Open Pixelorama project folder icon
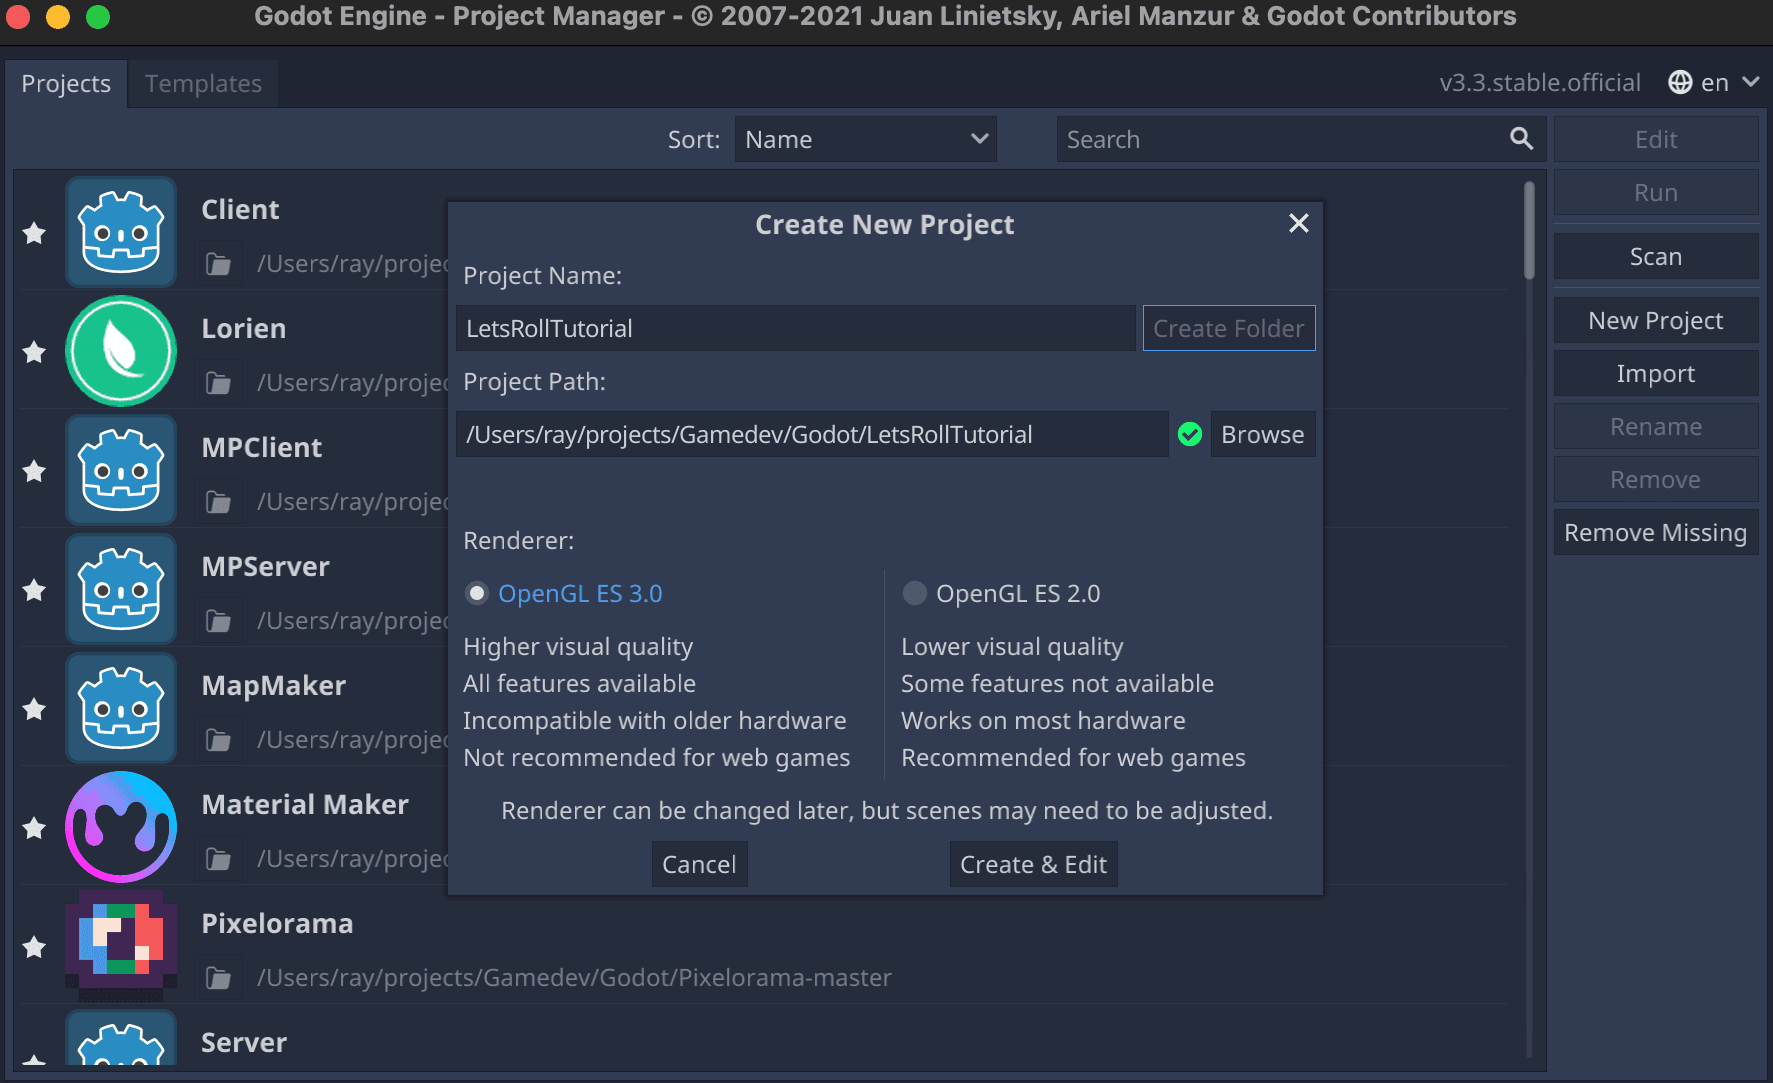1773x1083 pixels. [x=218, y=978]
